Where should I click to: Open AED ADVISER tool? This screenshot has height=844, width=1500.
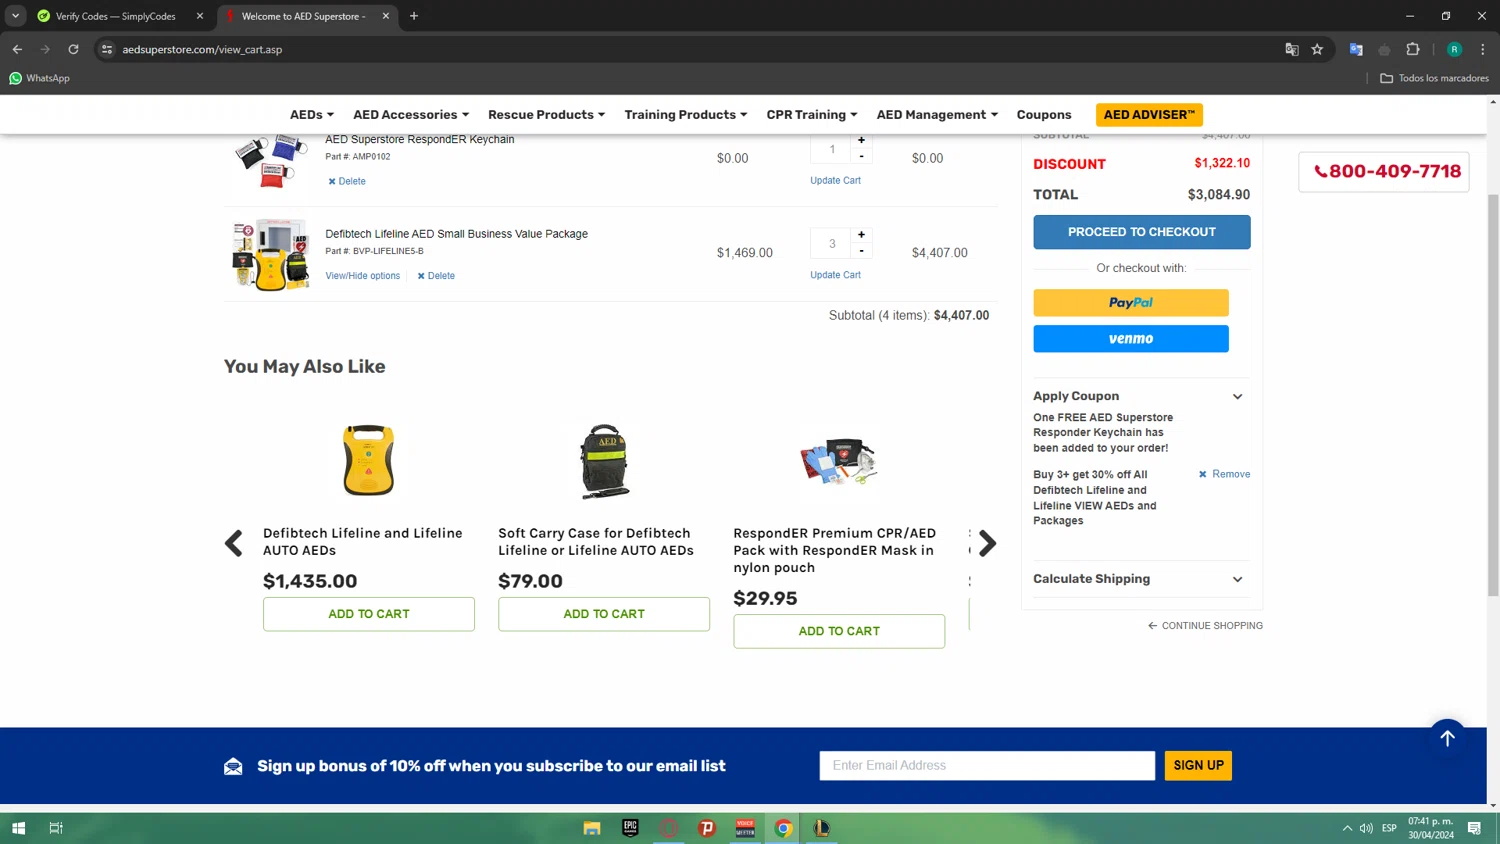click(x=1149, y=115)
